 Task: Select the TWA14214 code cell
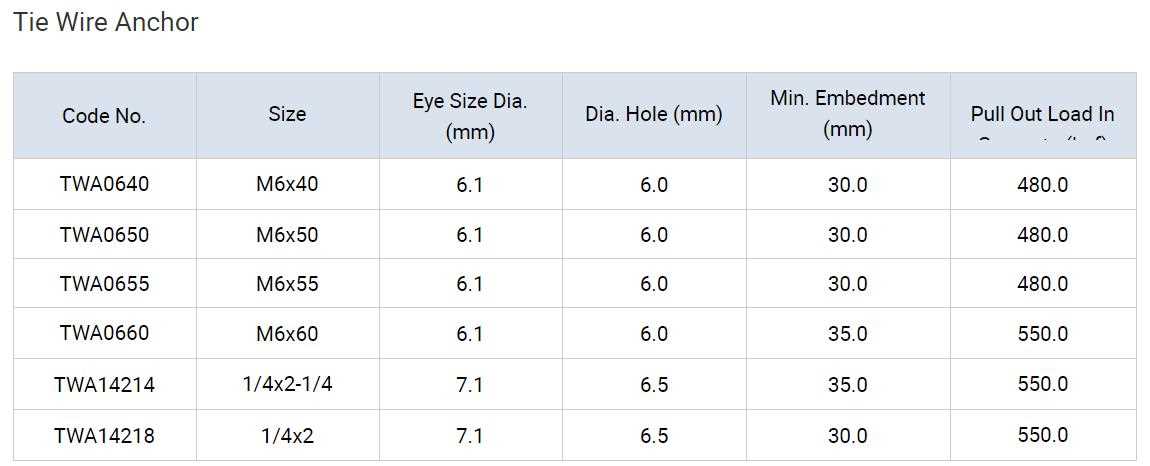(104, 384)
